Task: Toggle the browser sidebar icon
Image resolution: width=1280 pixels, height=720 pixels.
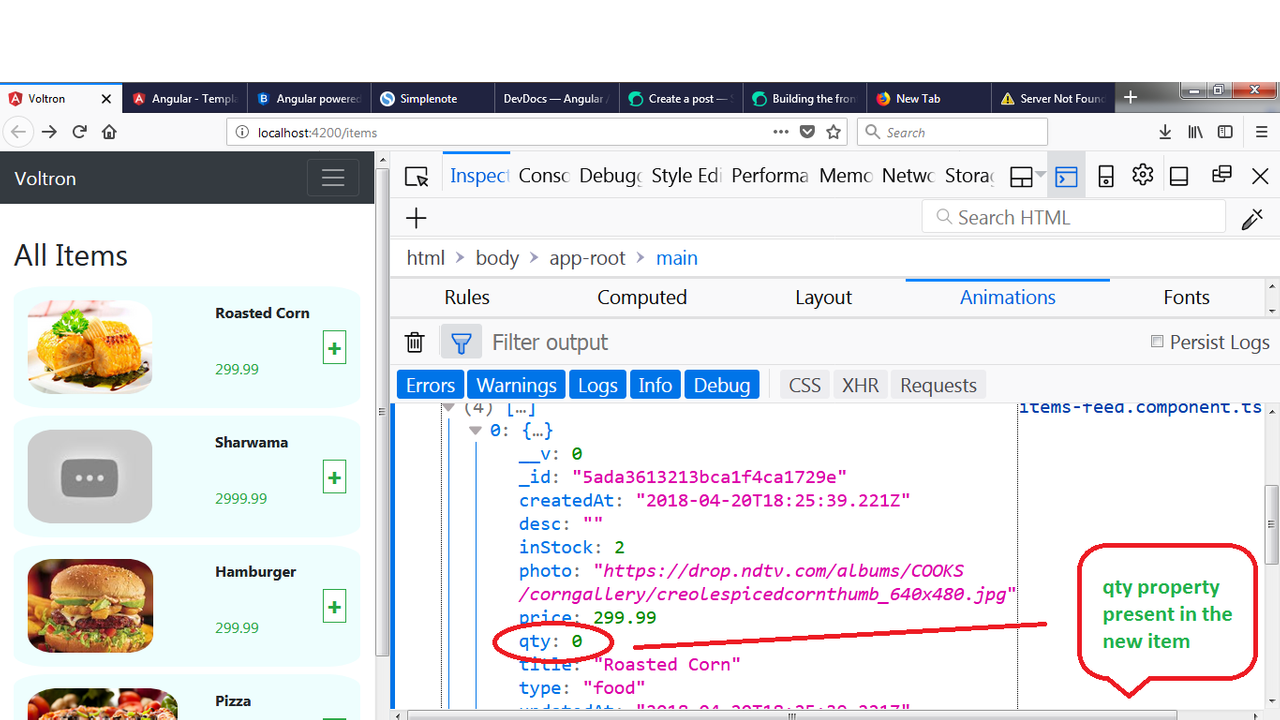Action: (1225, 132)
